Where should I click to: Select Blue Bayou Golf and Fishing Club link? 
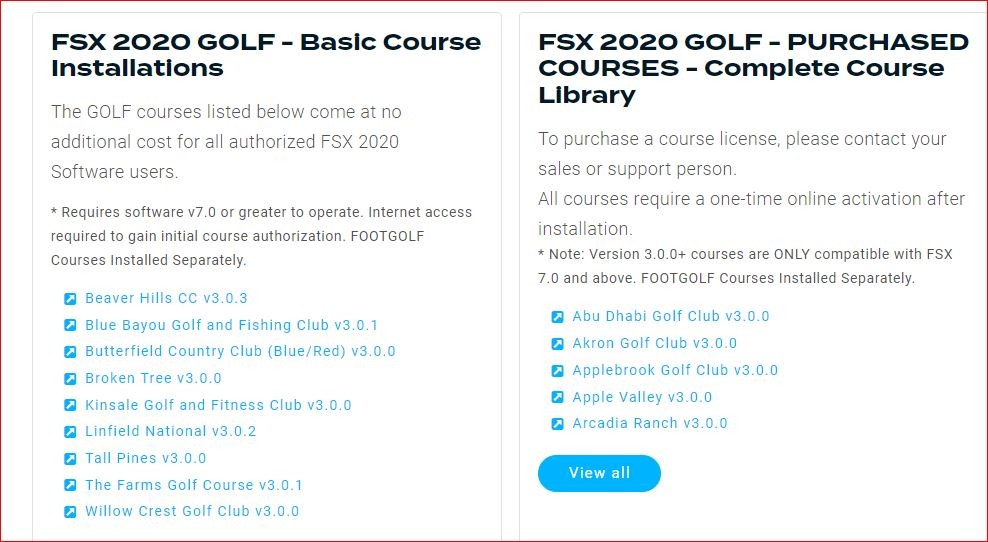click(x=231, y=325)
